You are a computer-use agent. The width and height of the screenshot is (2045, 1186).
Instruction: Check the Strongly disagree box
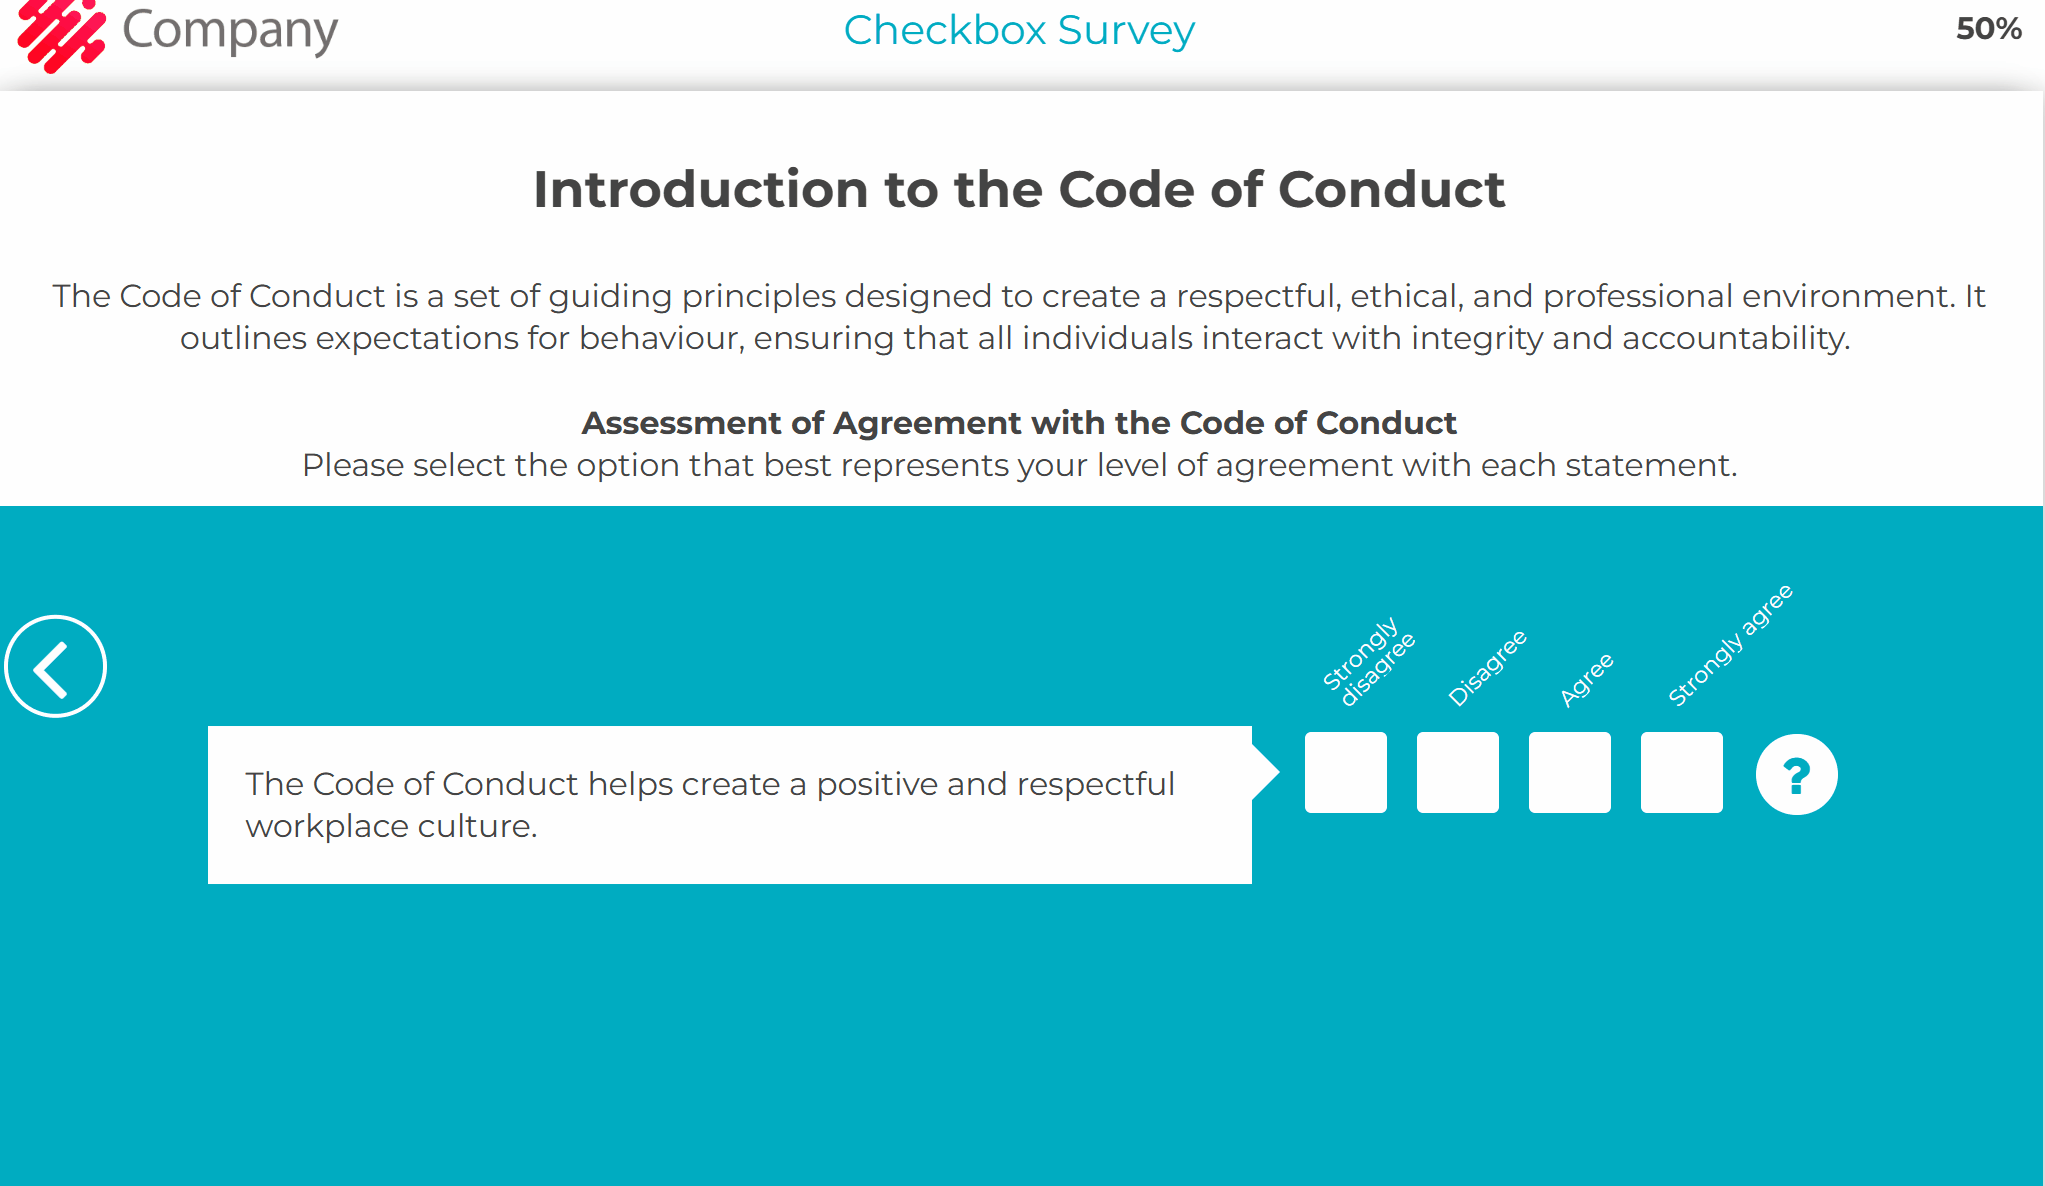pos(1345,772)
